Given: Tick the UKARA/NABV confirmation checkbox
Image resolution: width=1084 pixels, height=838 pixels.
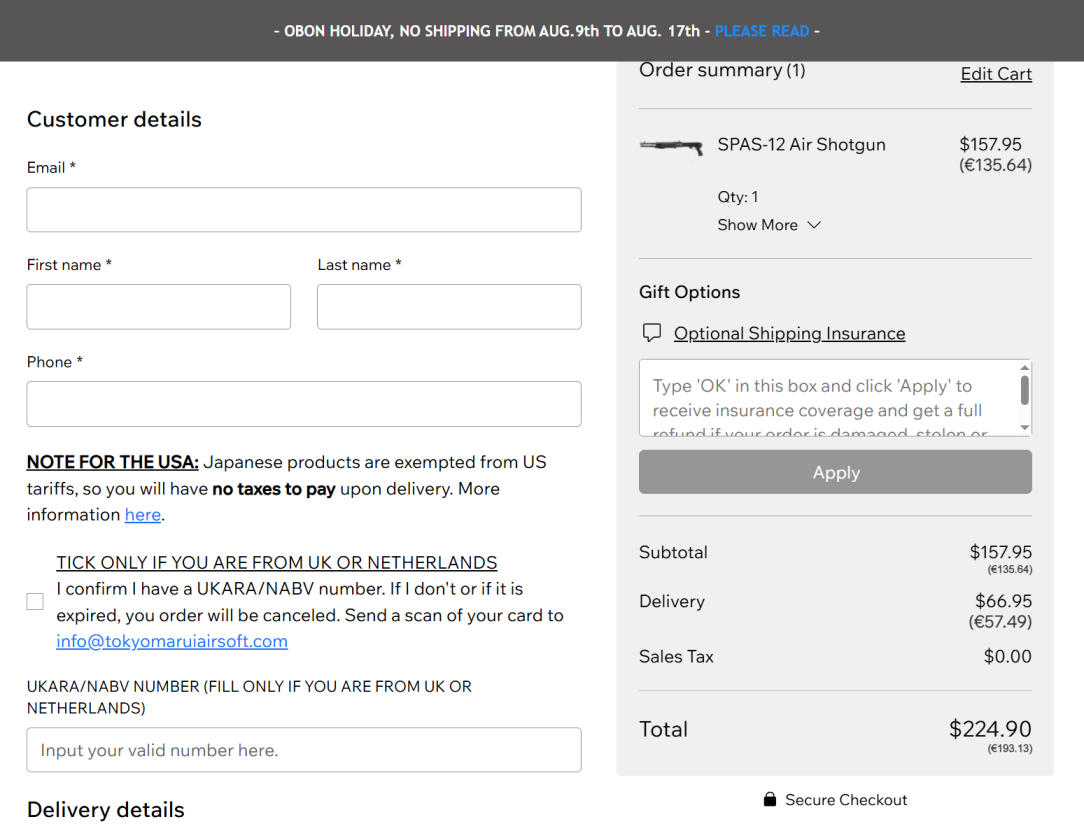Looking at the screenshot, I should pyautogui.click(x=35, y=602).
